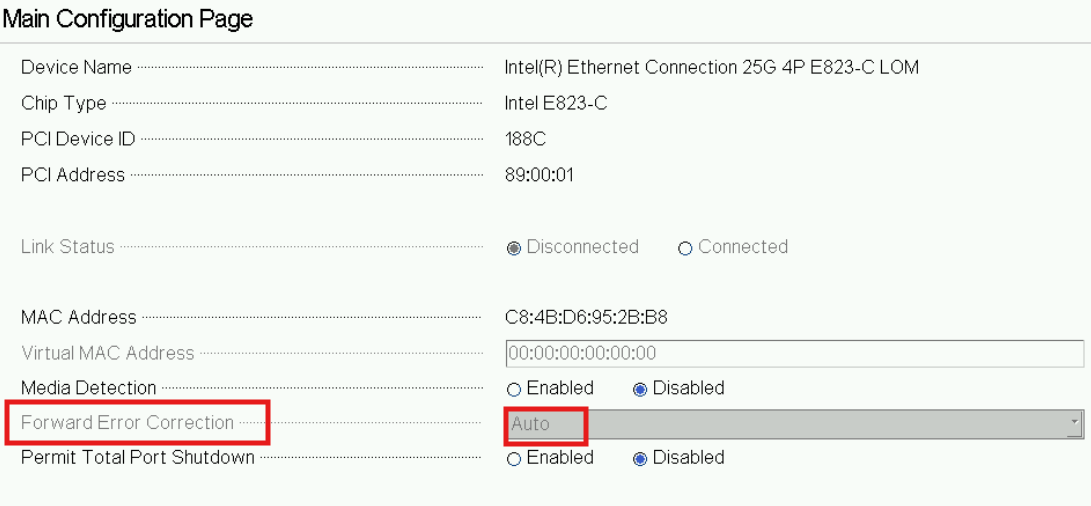Enable Media Detection
The width and height of the screenshot is (1091, 506).
pos(514,389)
